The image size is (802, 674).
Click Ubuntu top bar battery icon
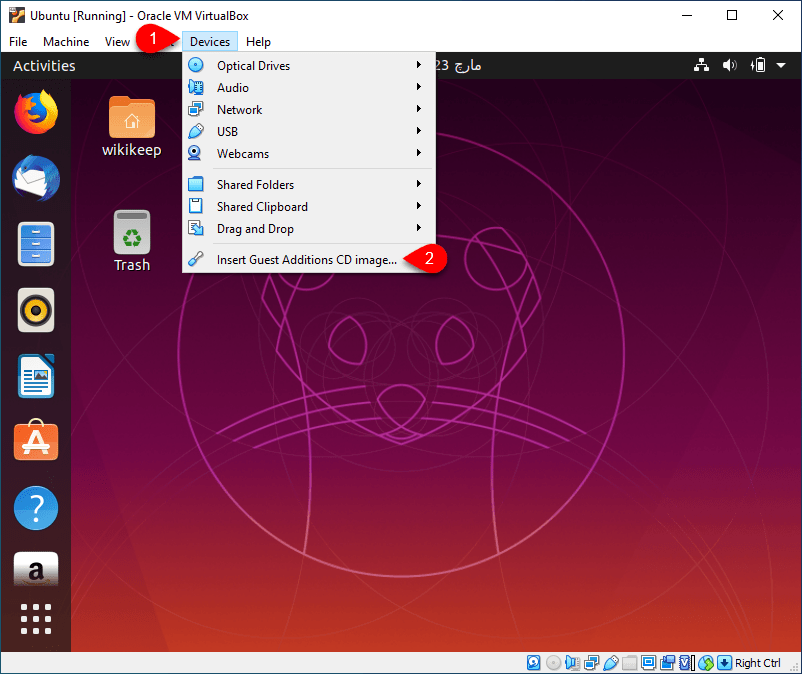pyautogui.click(x=758, y=65)
